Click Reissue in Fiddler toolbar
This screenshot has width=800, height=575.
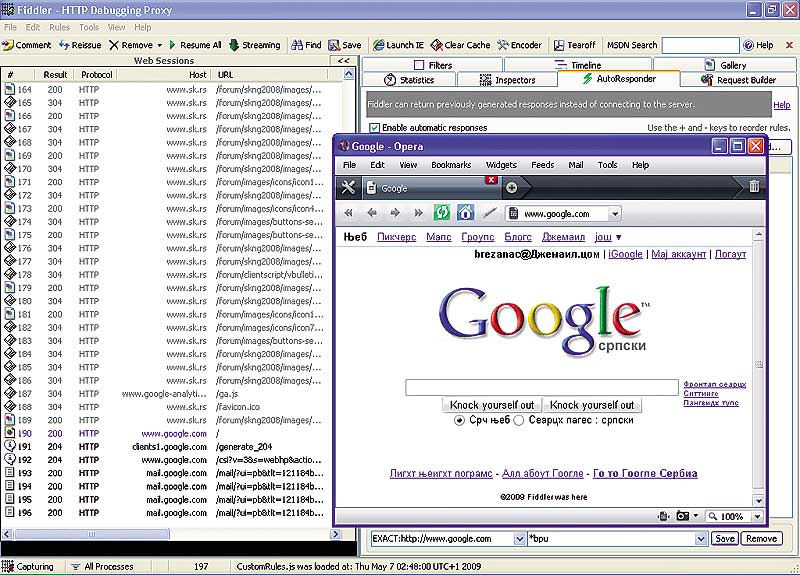point(80,45)
